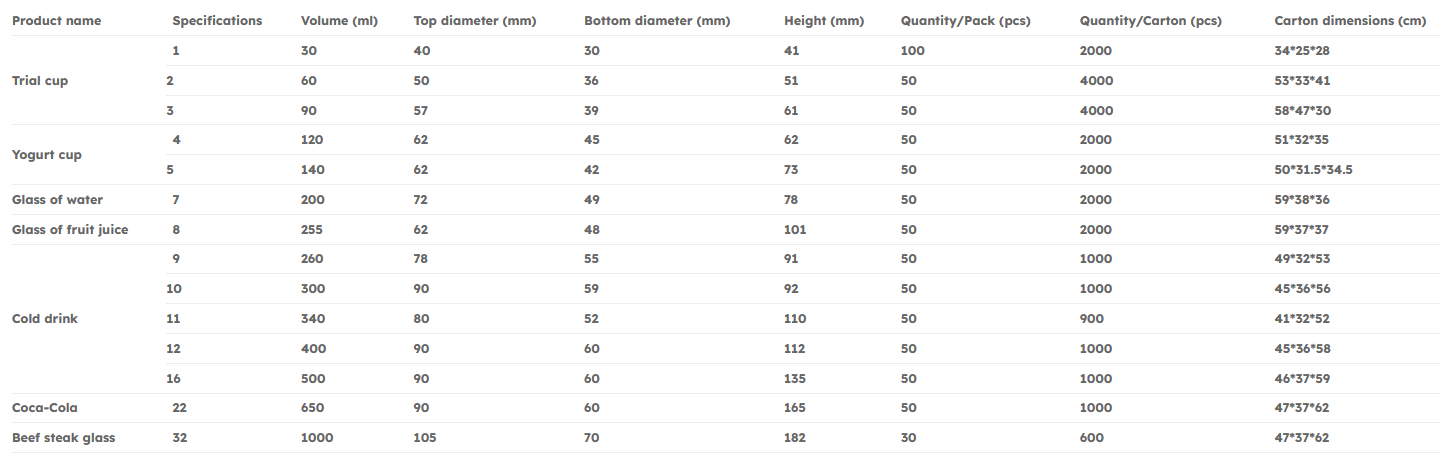Screen dimensions: 1440x460
Task: Select the "Glass of water" row label
Action: pos(57,200)
